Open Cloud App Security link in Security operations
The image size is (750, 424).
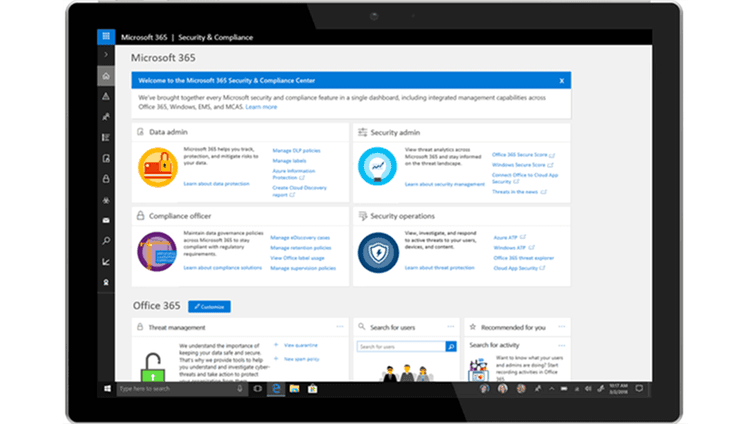[519, 268]
